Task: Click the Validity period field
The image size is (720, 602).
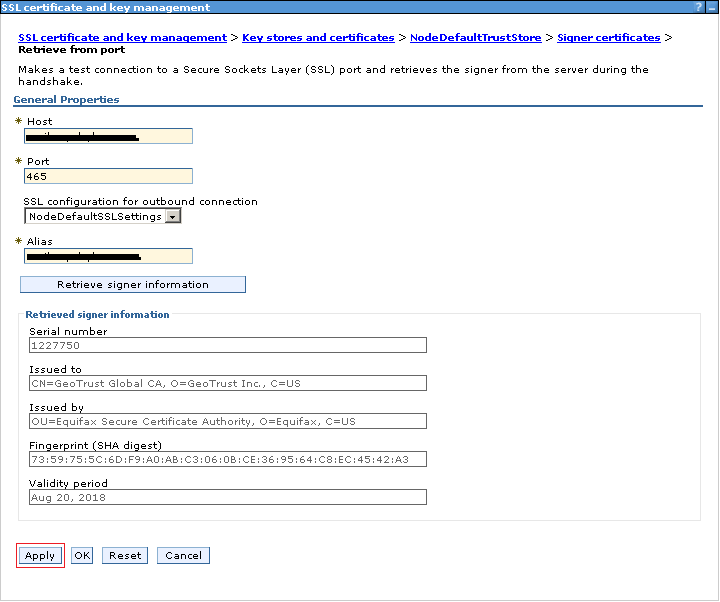Action: [x=227, y=497]
